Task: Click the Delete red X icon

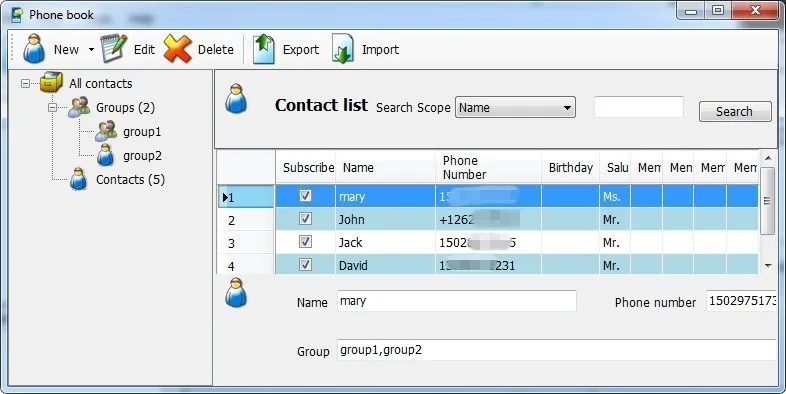Action: click(177, 49)
